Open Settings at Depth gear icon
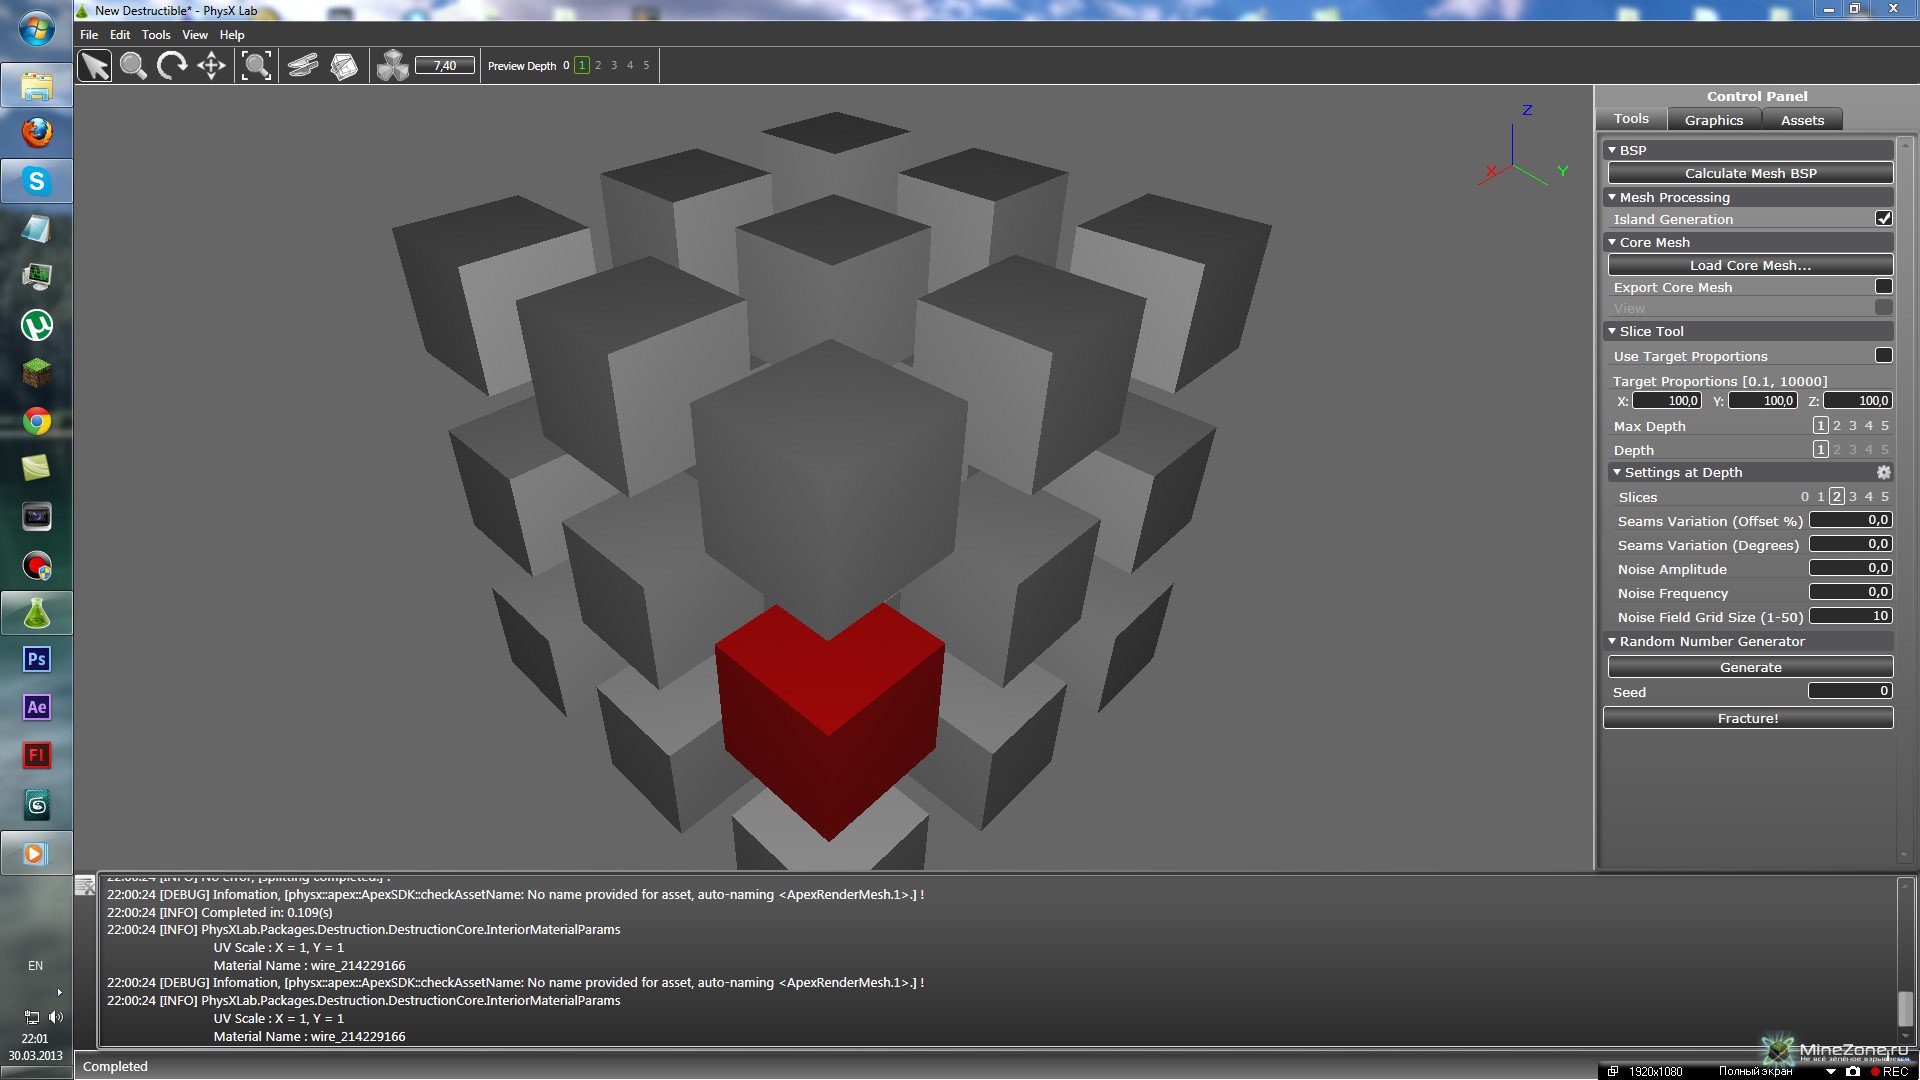The height and width of the screenshot is (1080, 1920). coord(1883,472)
